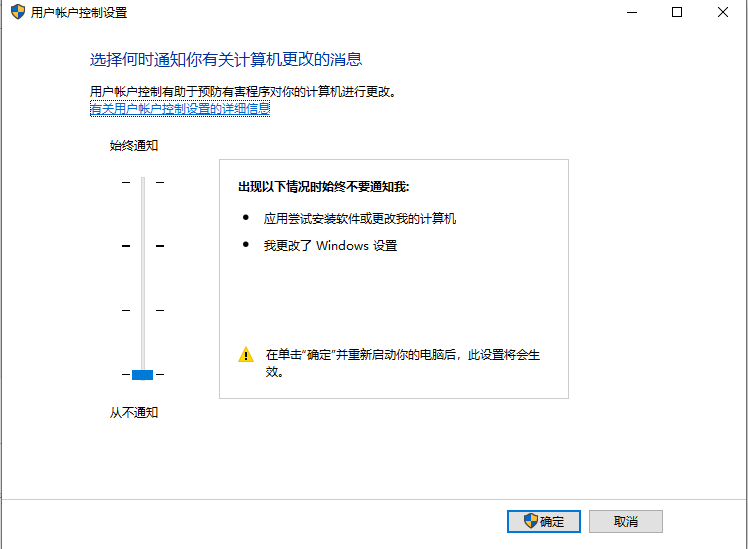Open the 有关用户帐户控制设置的详细信息 link

[180, 109]
